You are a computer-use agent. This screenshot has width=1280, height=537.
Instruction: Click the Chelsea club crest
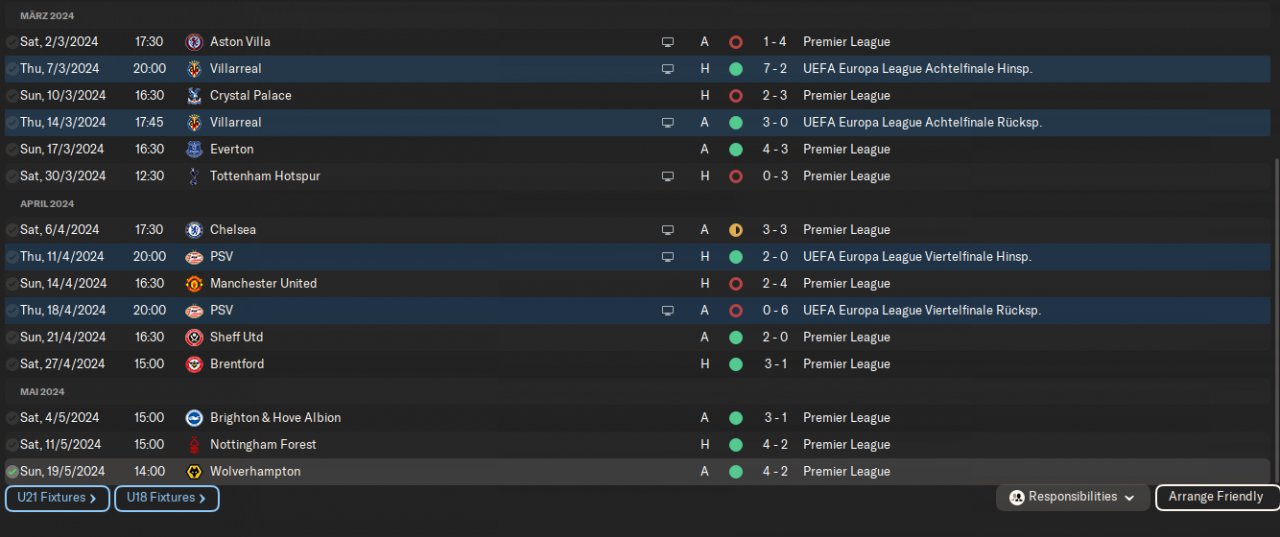(194, 230)
